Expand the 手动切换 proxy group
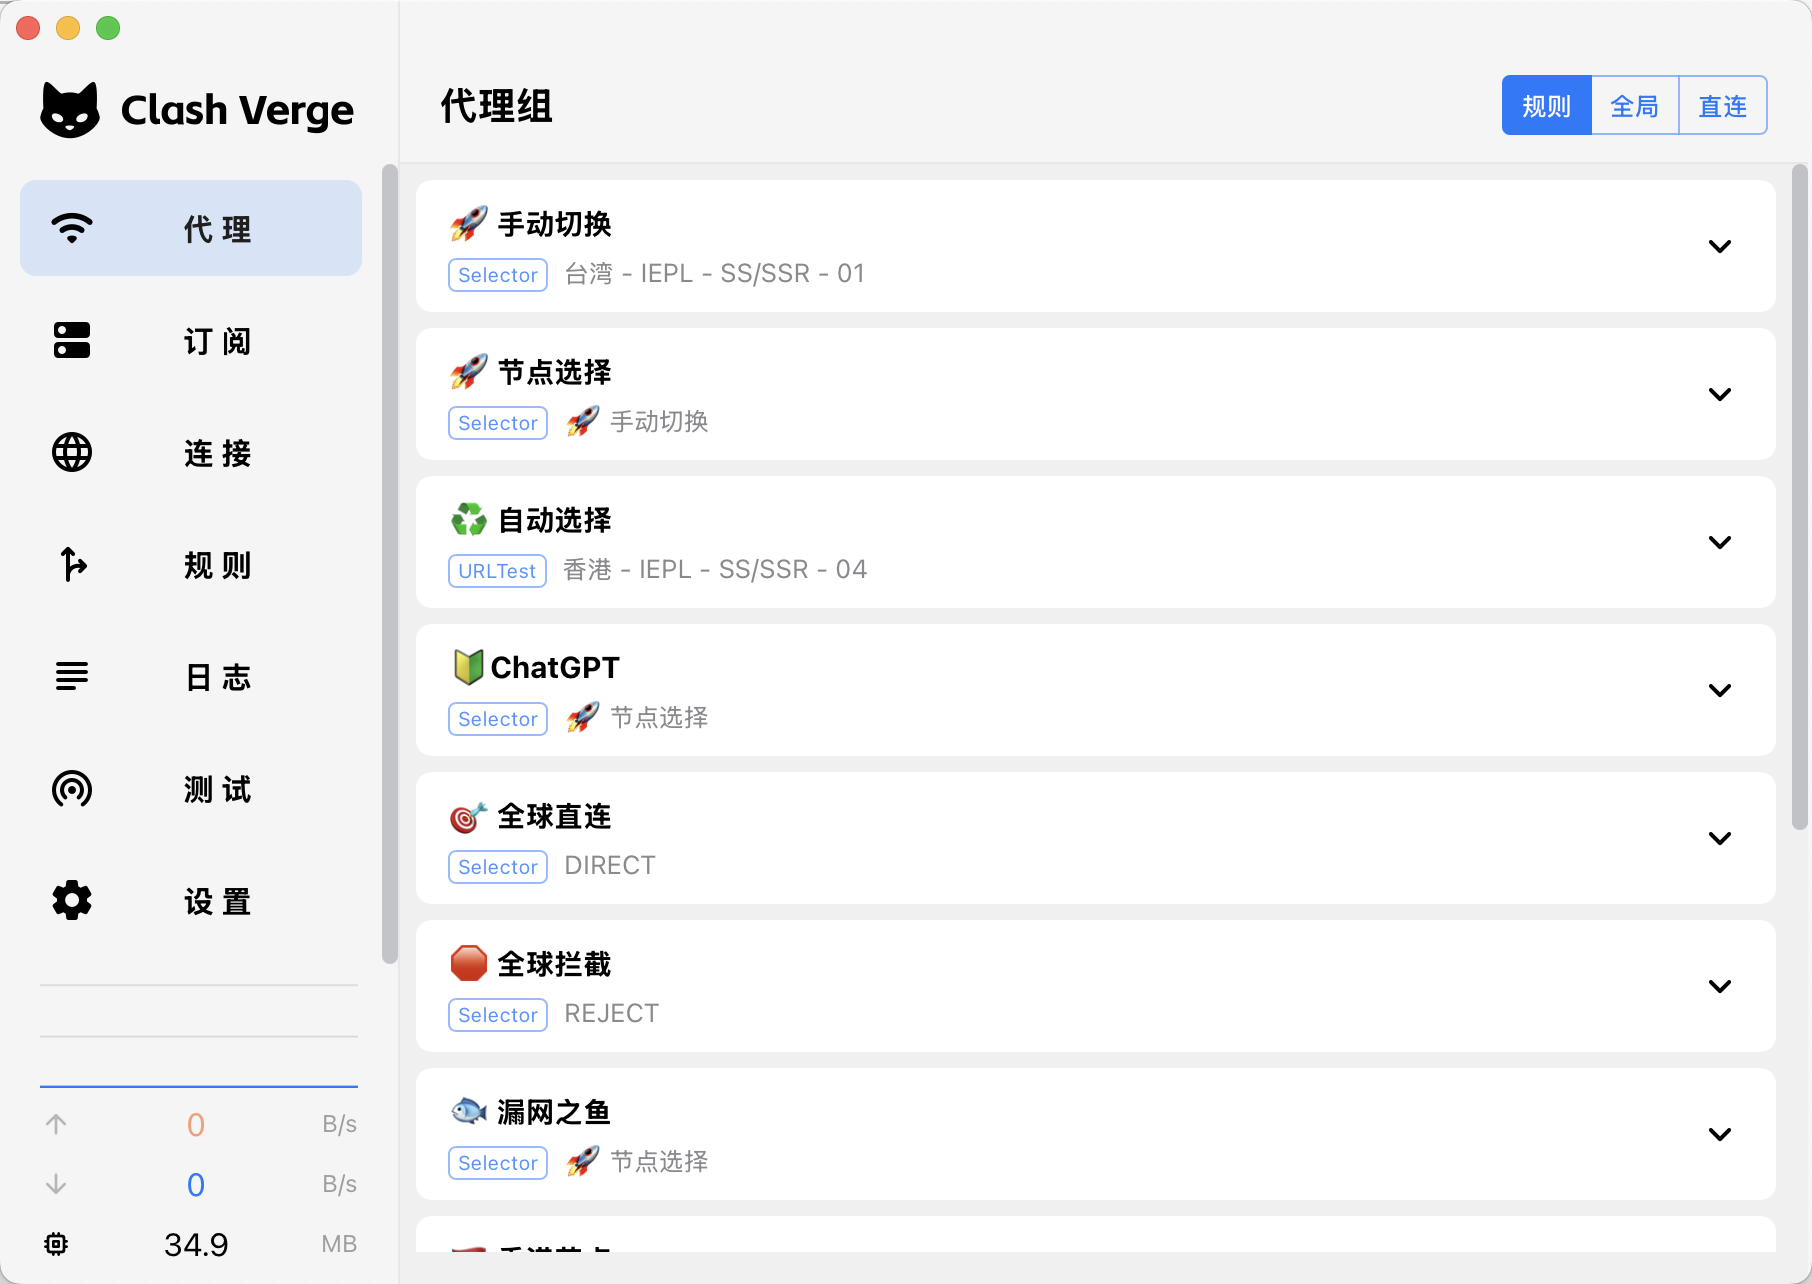 click(1719, 246)
